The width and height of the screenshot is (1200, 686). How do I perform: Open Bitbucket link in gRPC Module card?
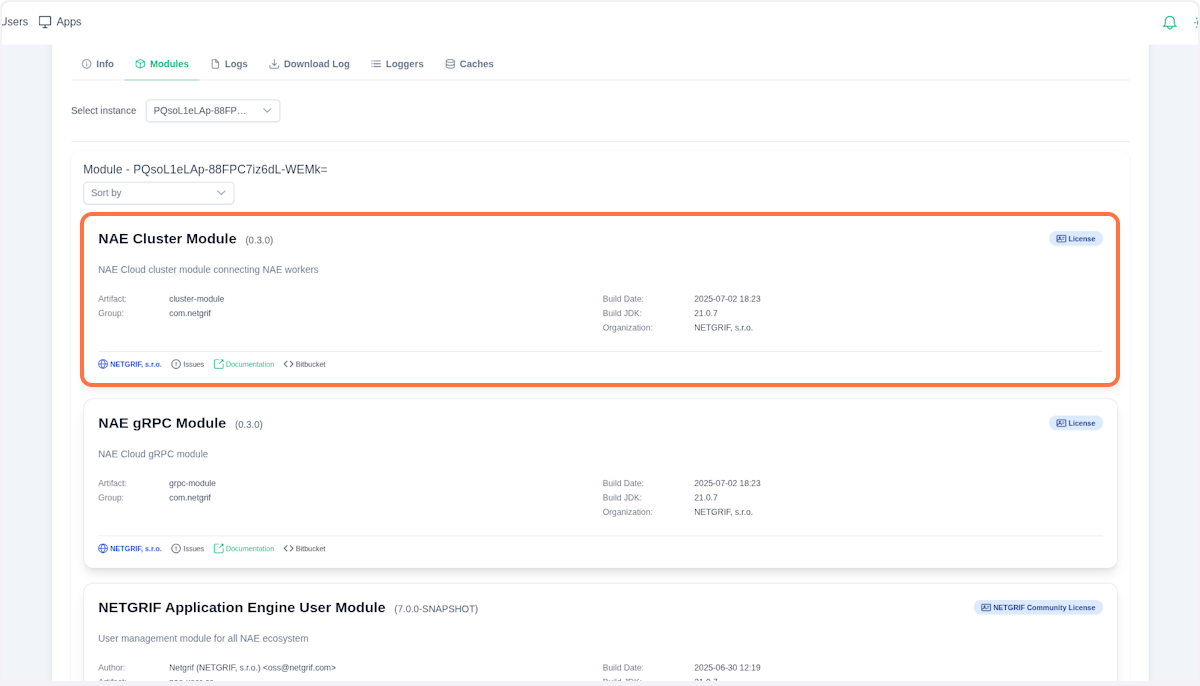pyautogui.click(x=305, y=549)
